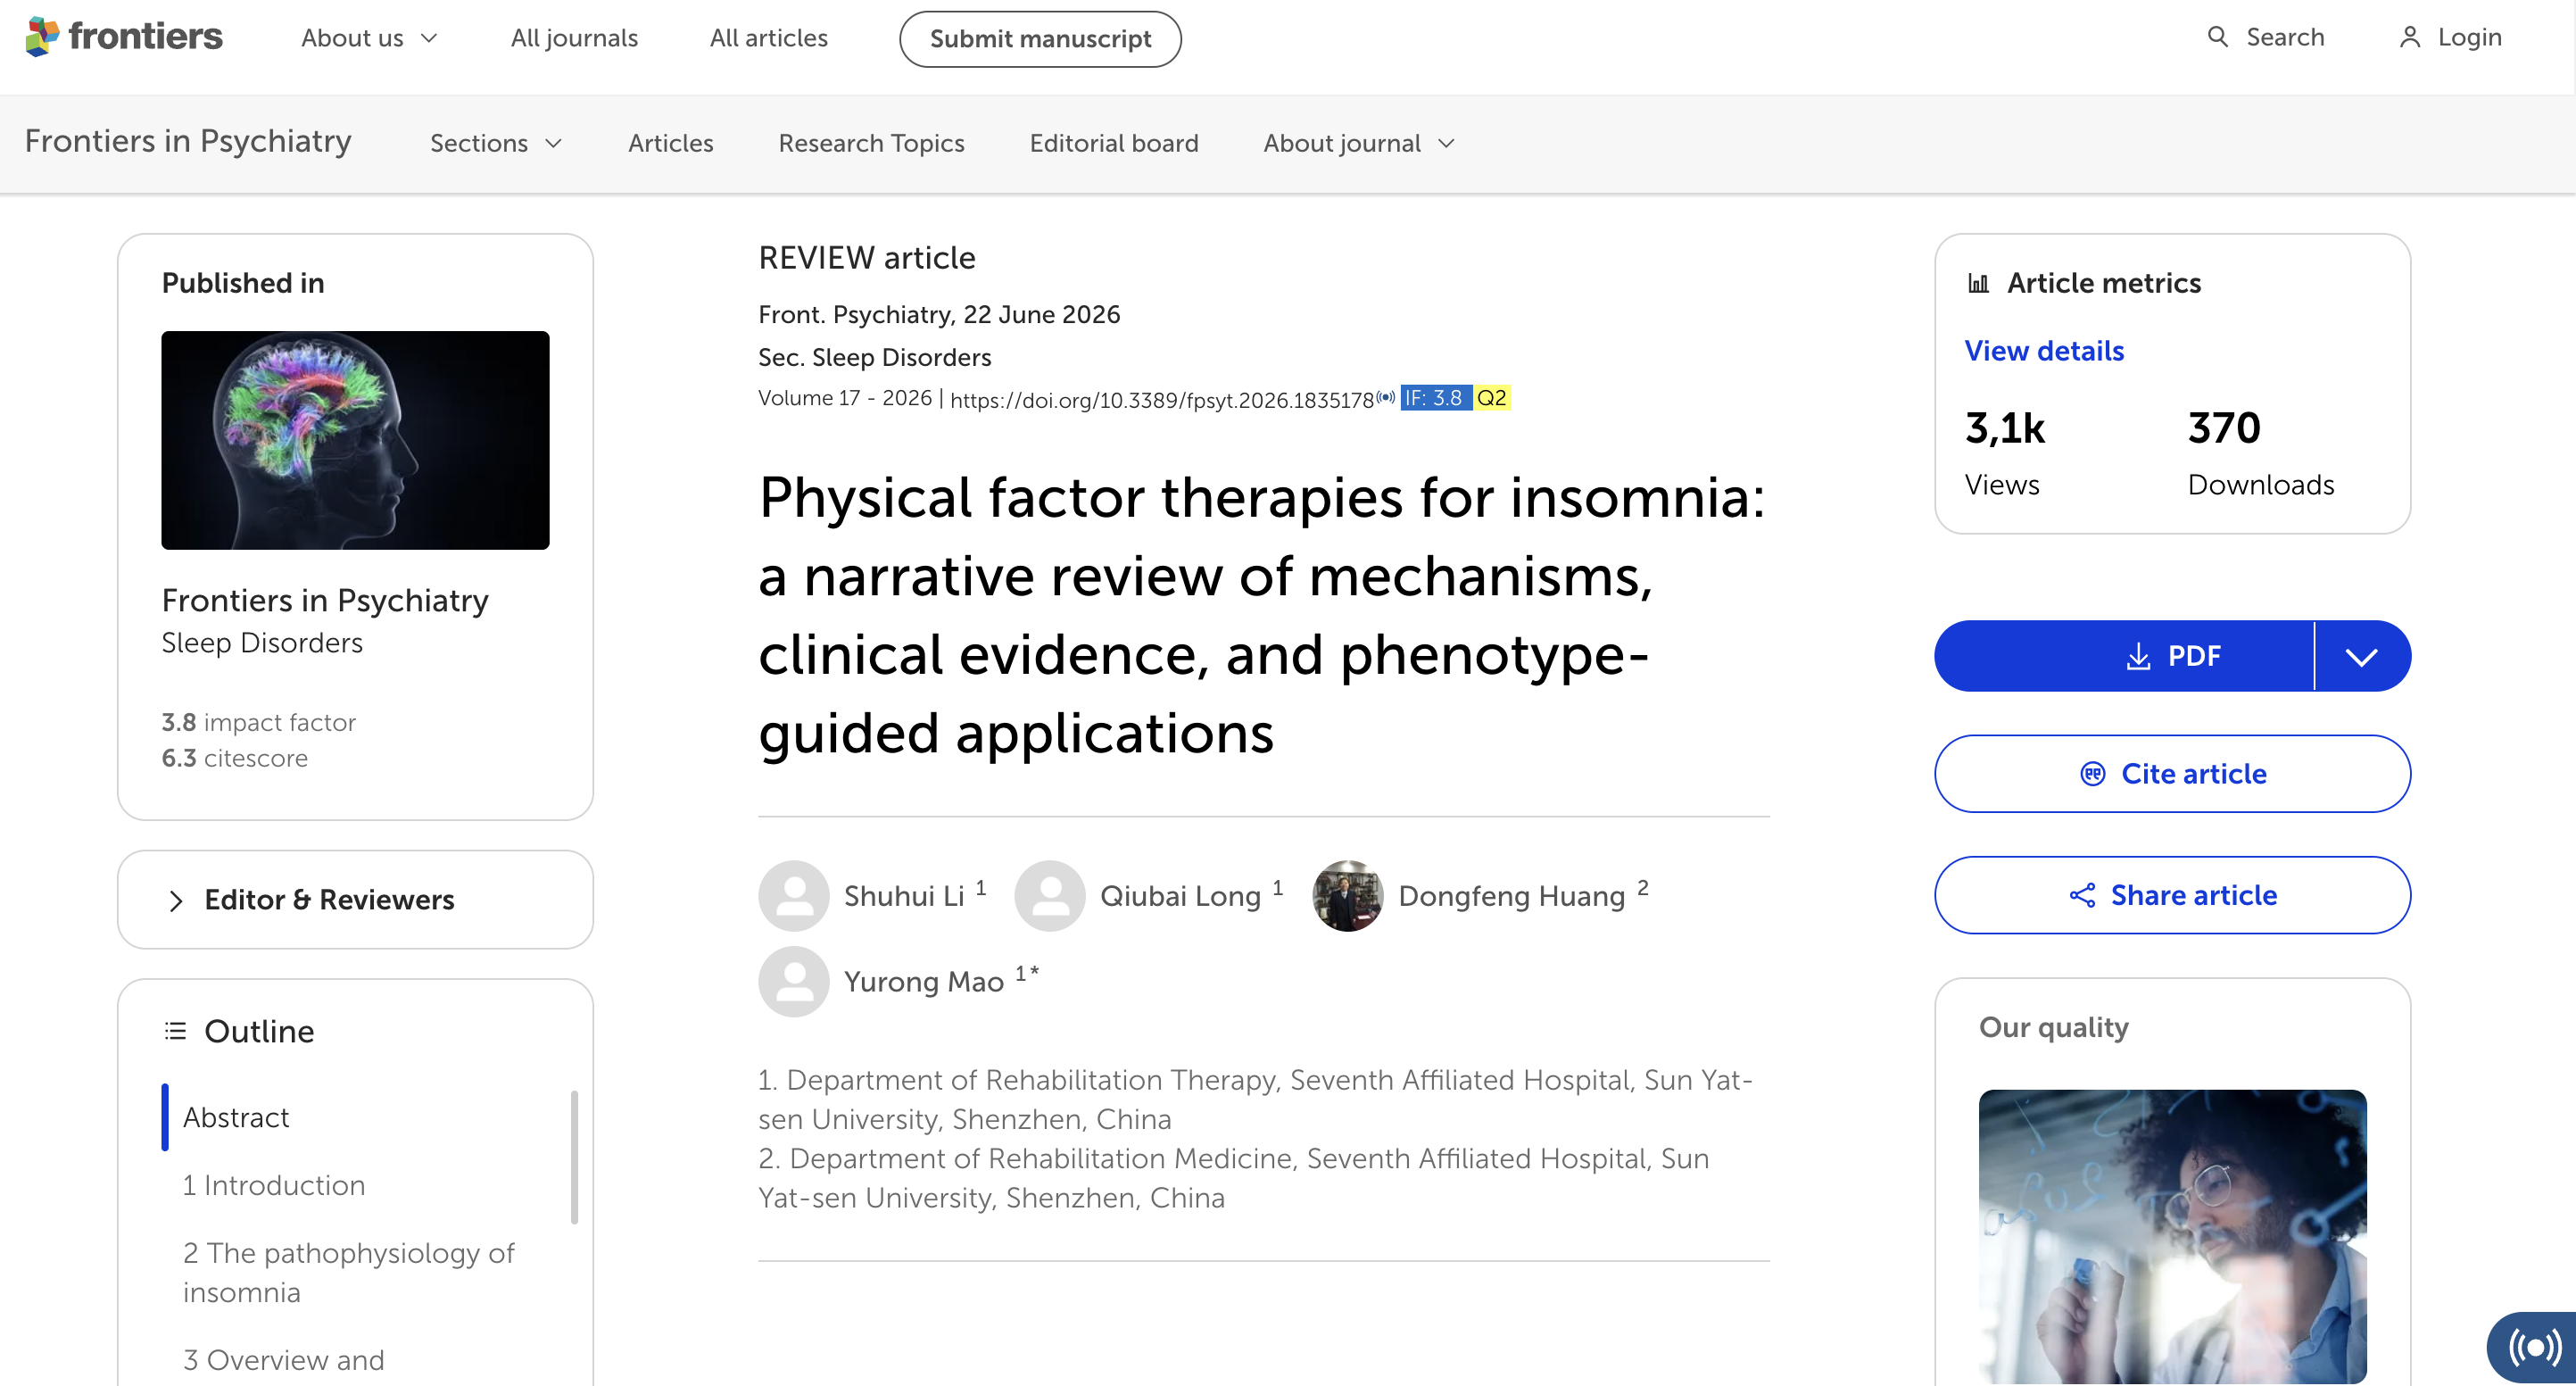Click the Cite article button

click(x=2172, y=774)
